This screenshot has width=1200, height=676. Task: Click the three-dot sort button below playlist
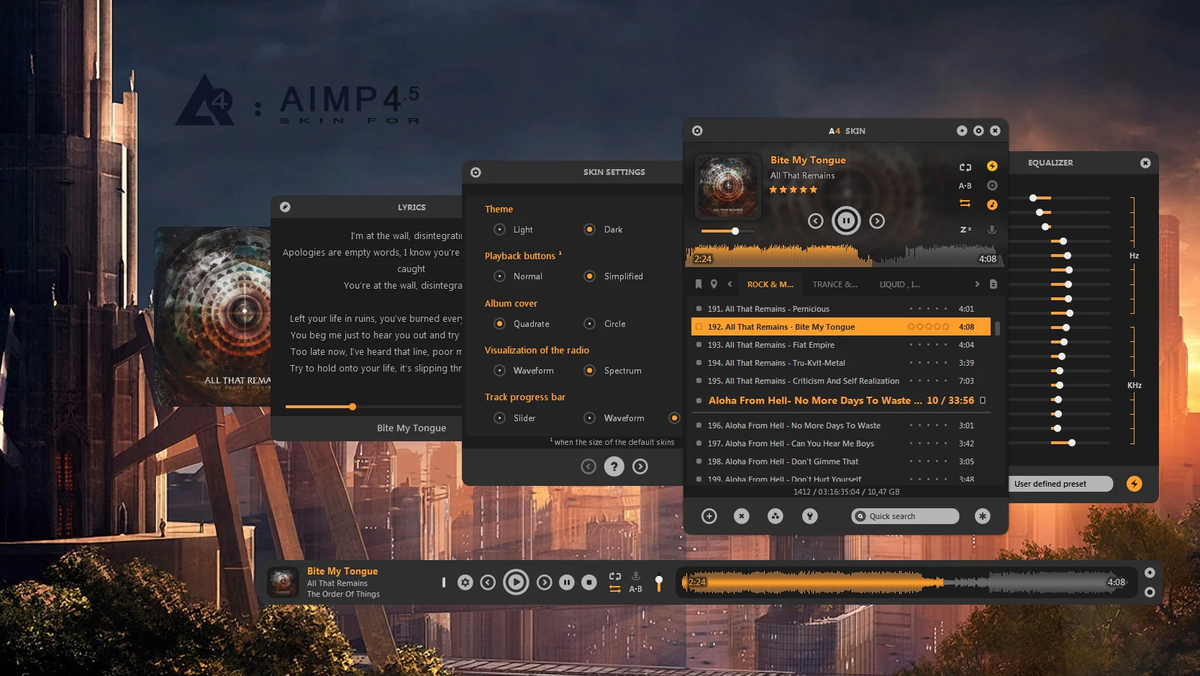click(x=775, y=516)
